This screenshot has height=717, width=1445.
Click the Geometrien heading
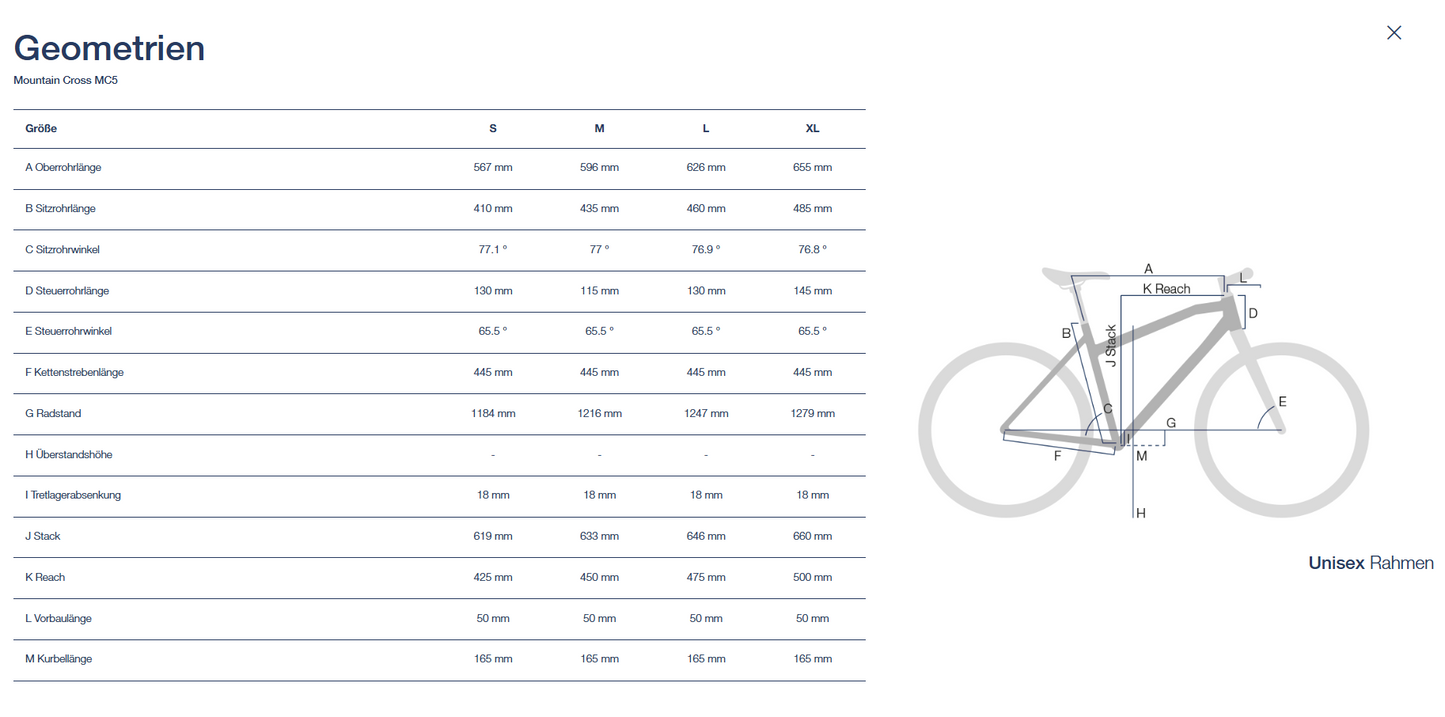pyautogui.click(x=109, y=48)
